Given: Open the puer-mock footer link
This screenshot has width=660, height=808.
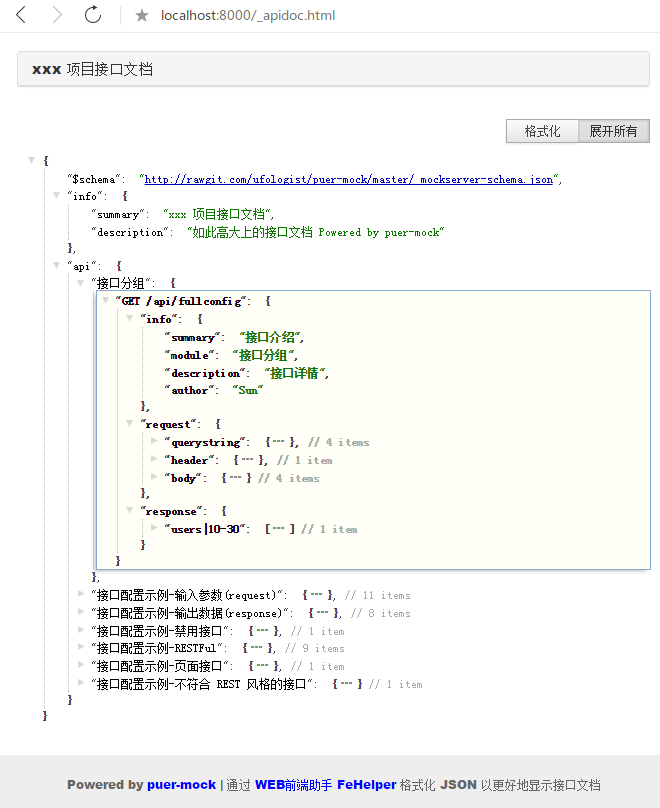Looking at the screenshot, I should point(181,785).
